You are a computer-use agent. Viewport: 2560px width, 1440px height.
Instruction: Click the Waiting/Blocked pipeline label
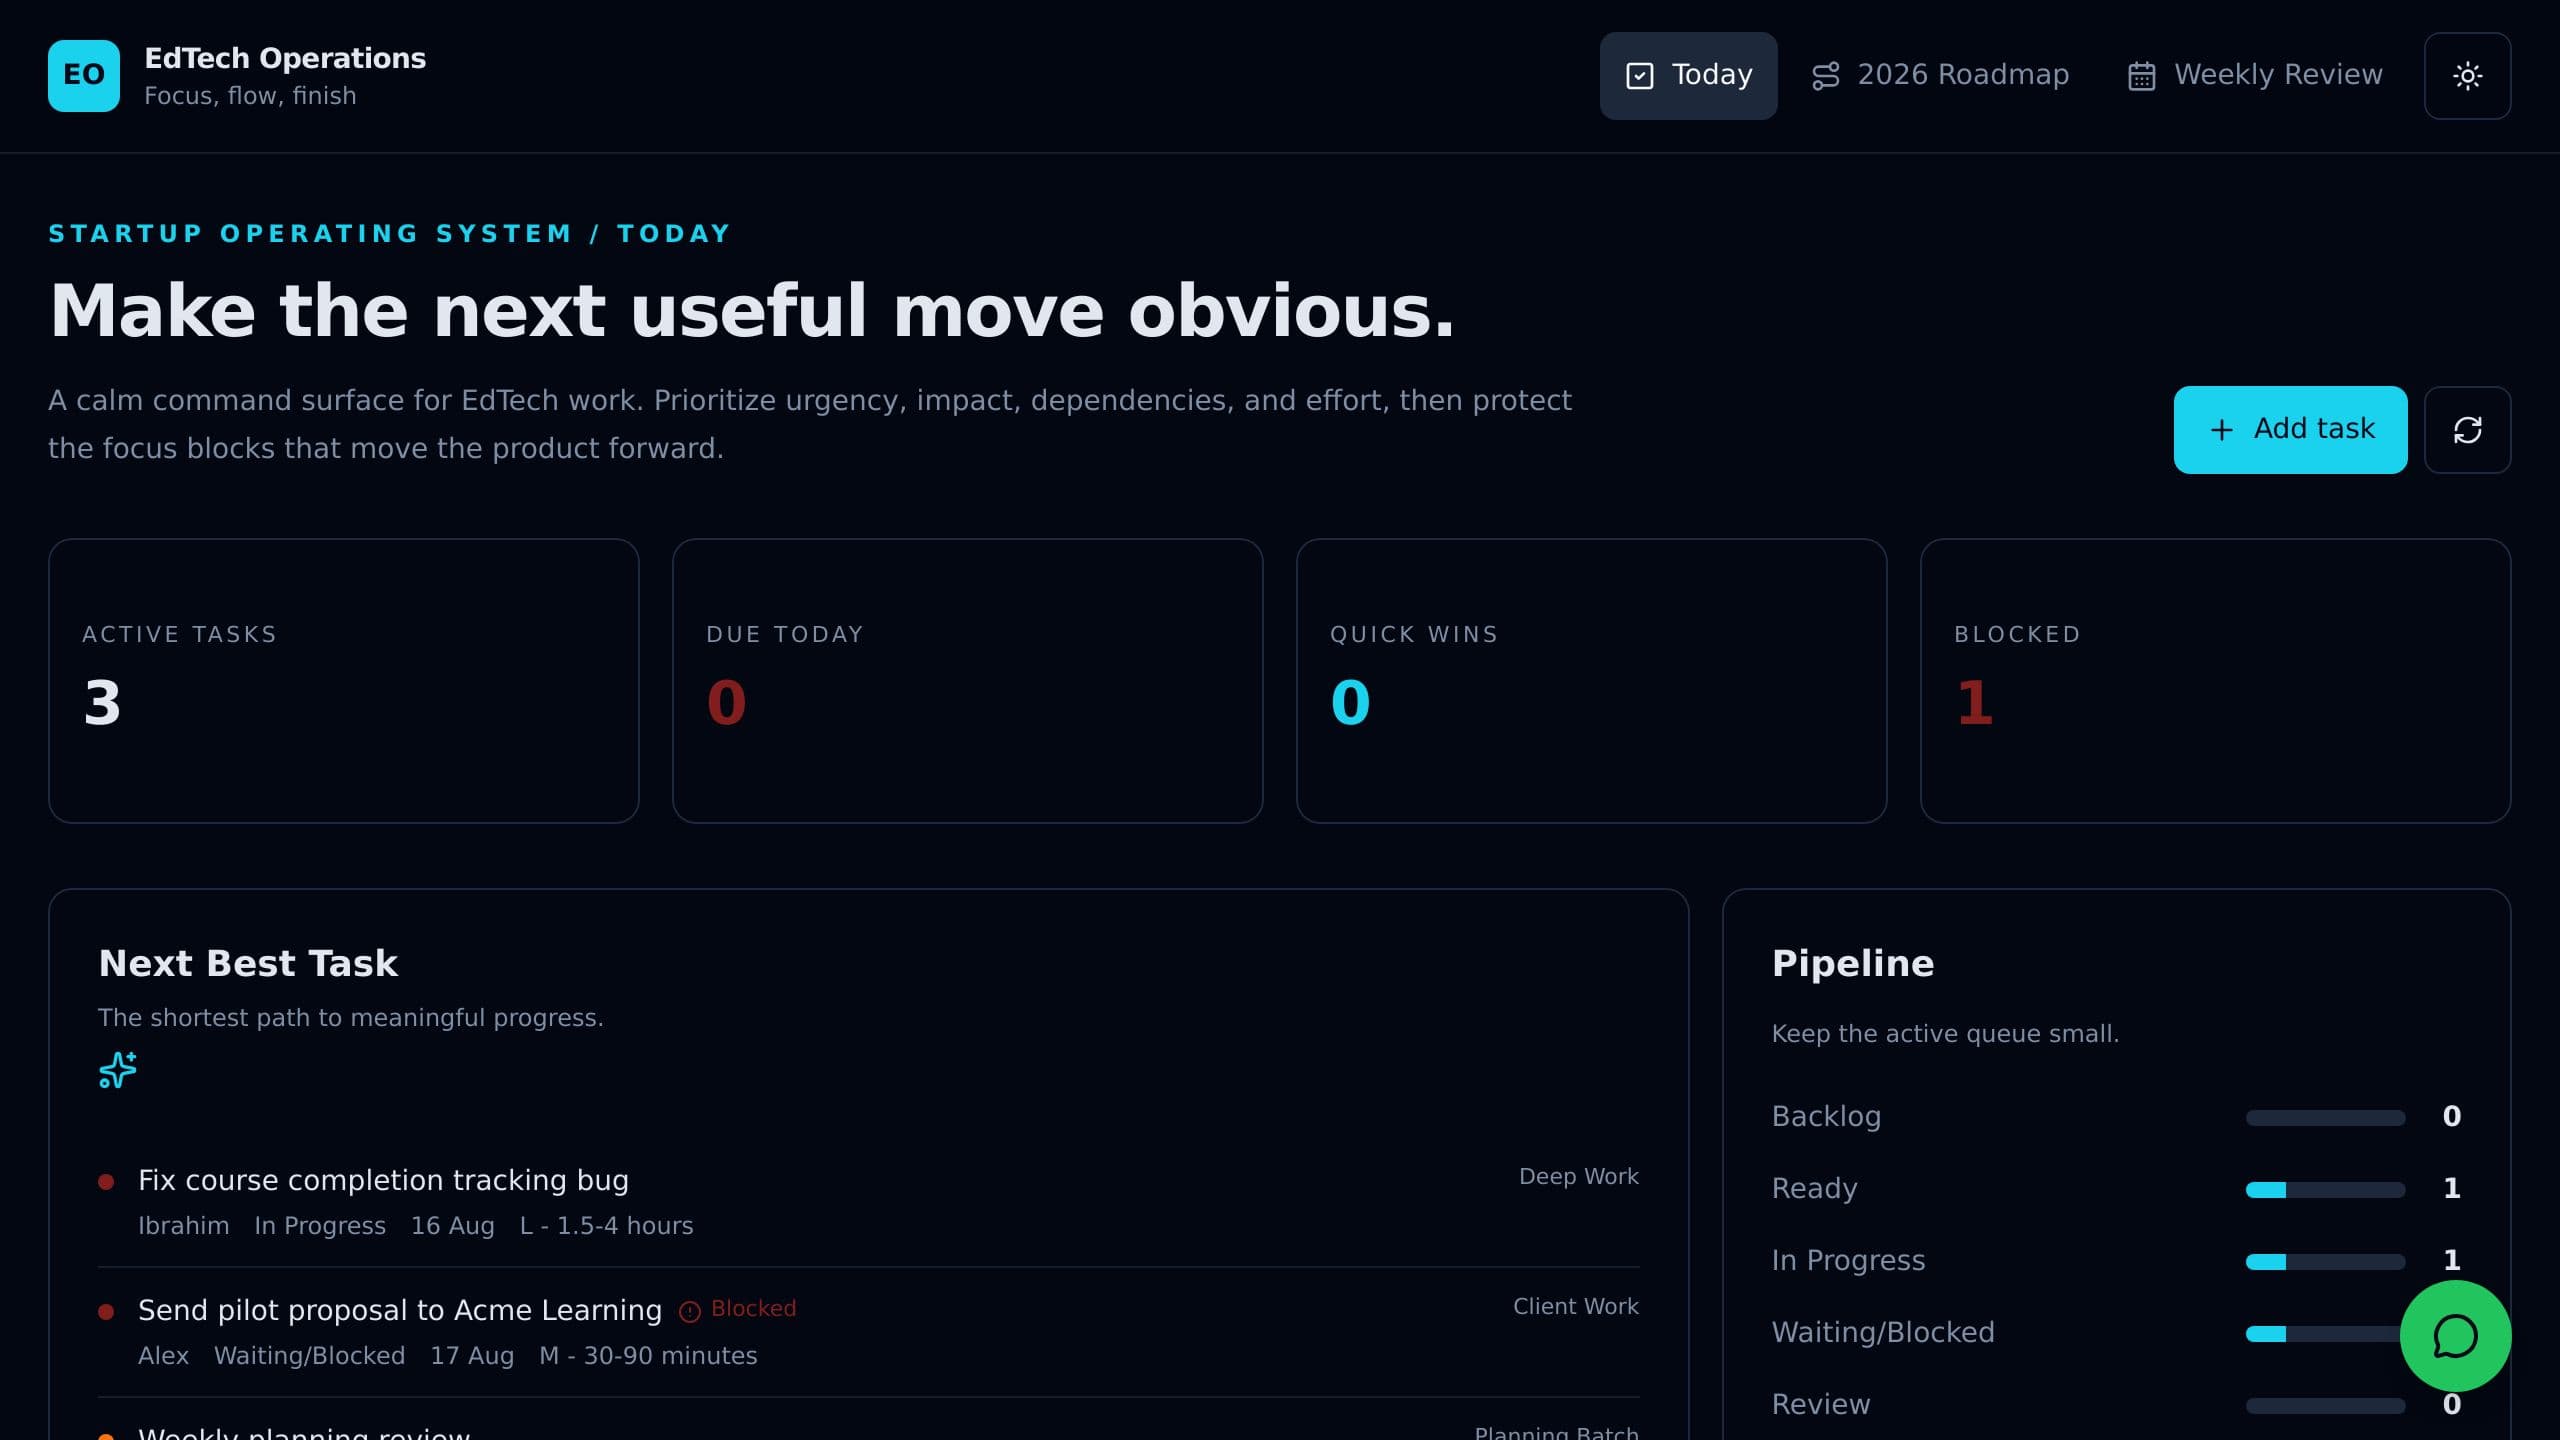pos(1883,1332)
